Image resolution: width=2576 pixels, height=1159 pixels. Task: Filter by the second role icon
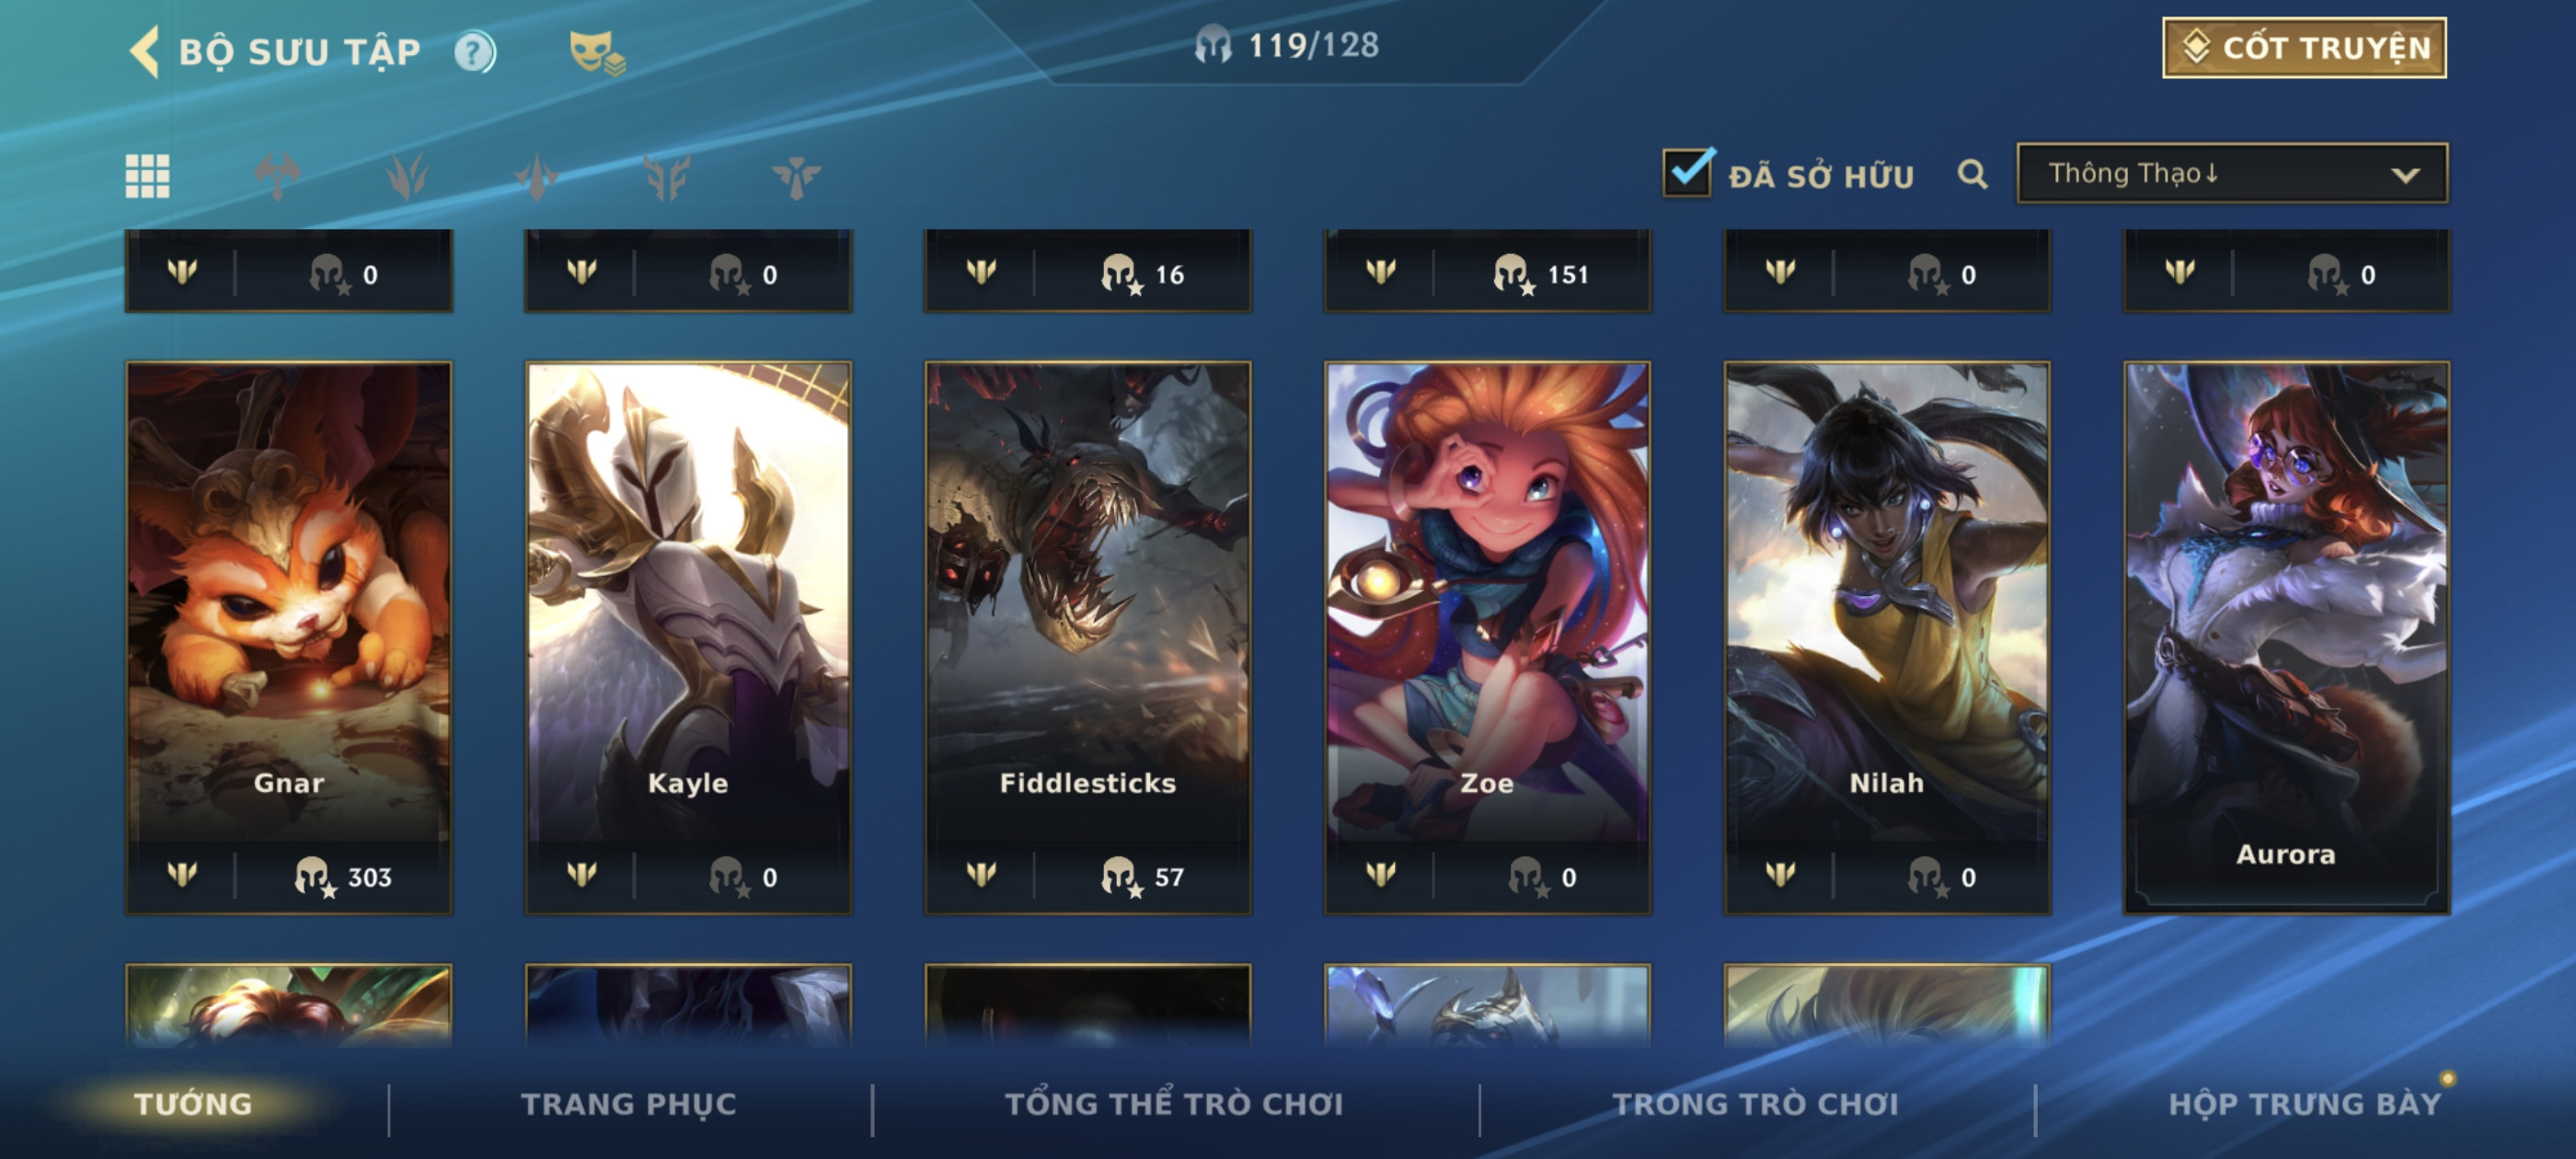coord(407,176)
